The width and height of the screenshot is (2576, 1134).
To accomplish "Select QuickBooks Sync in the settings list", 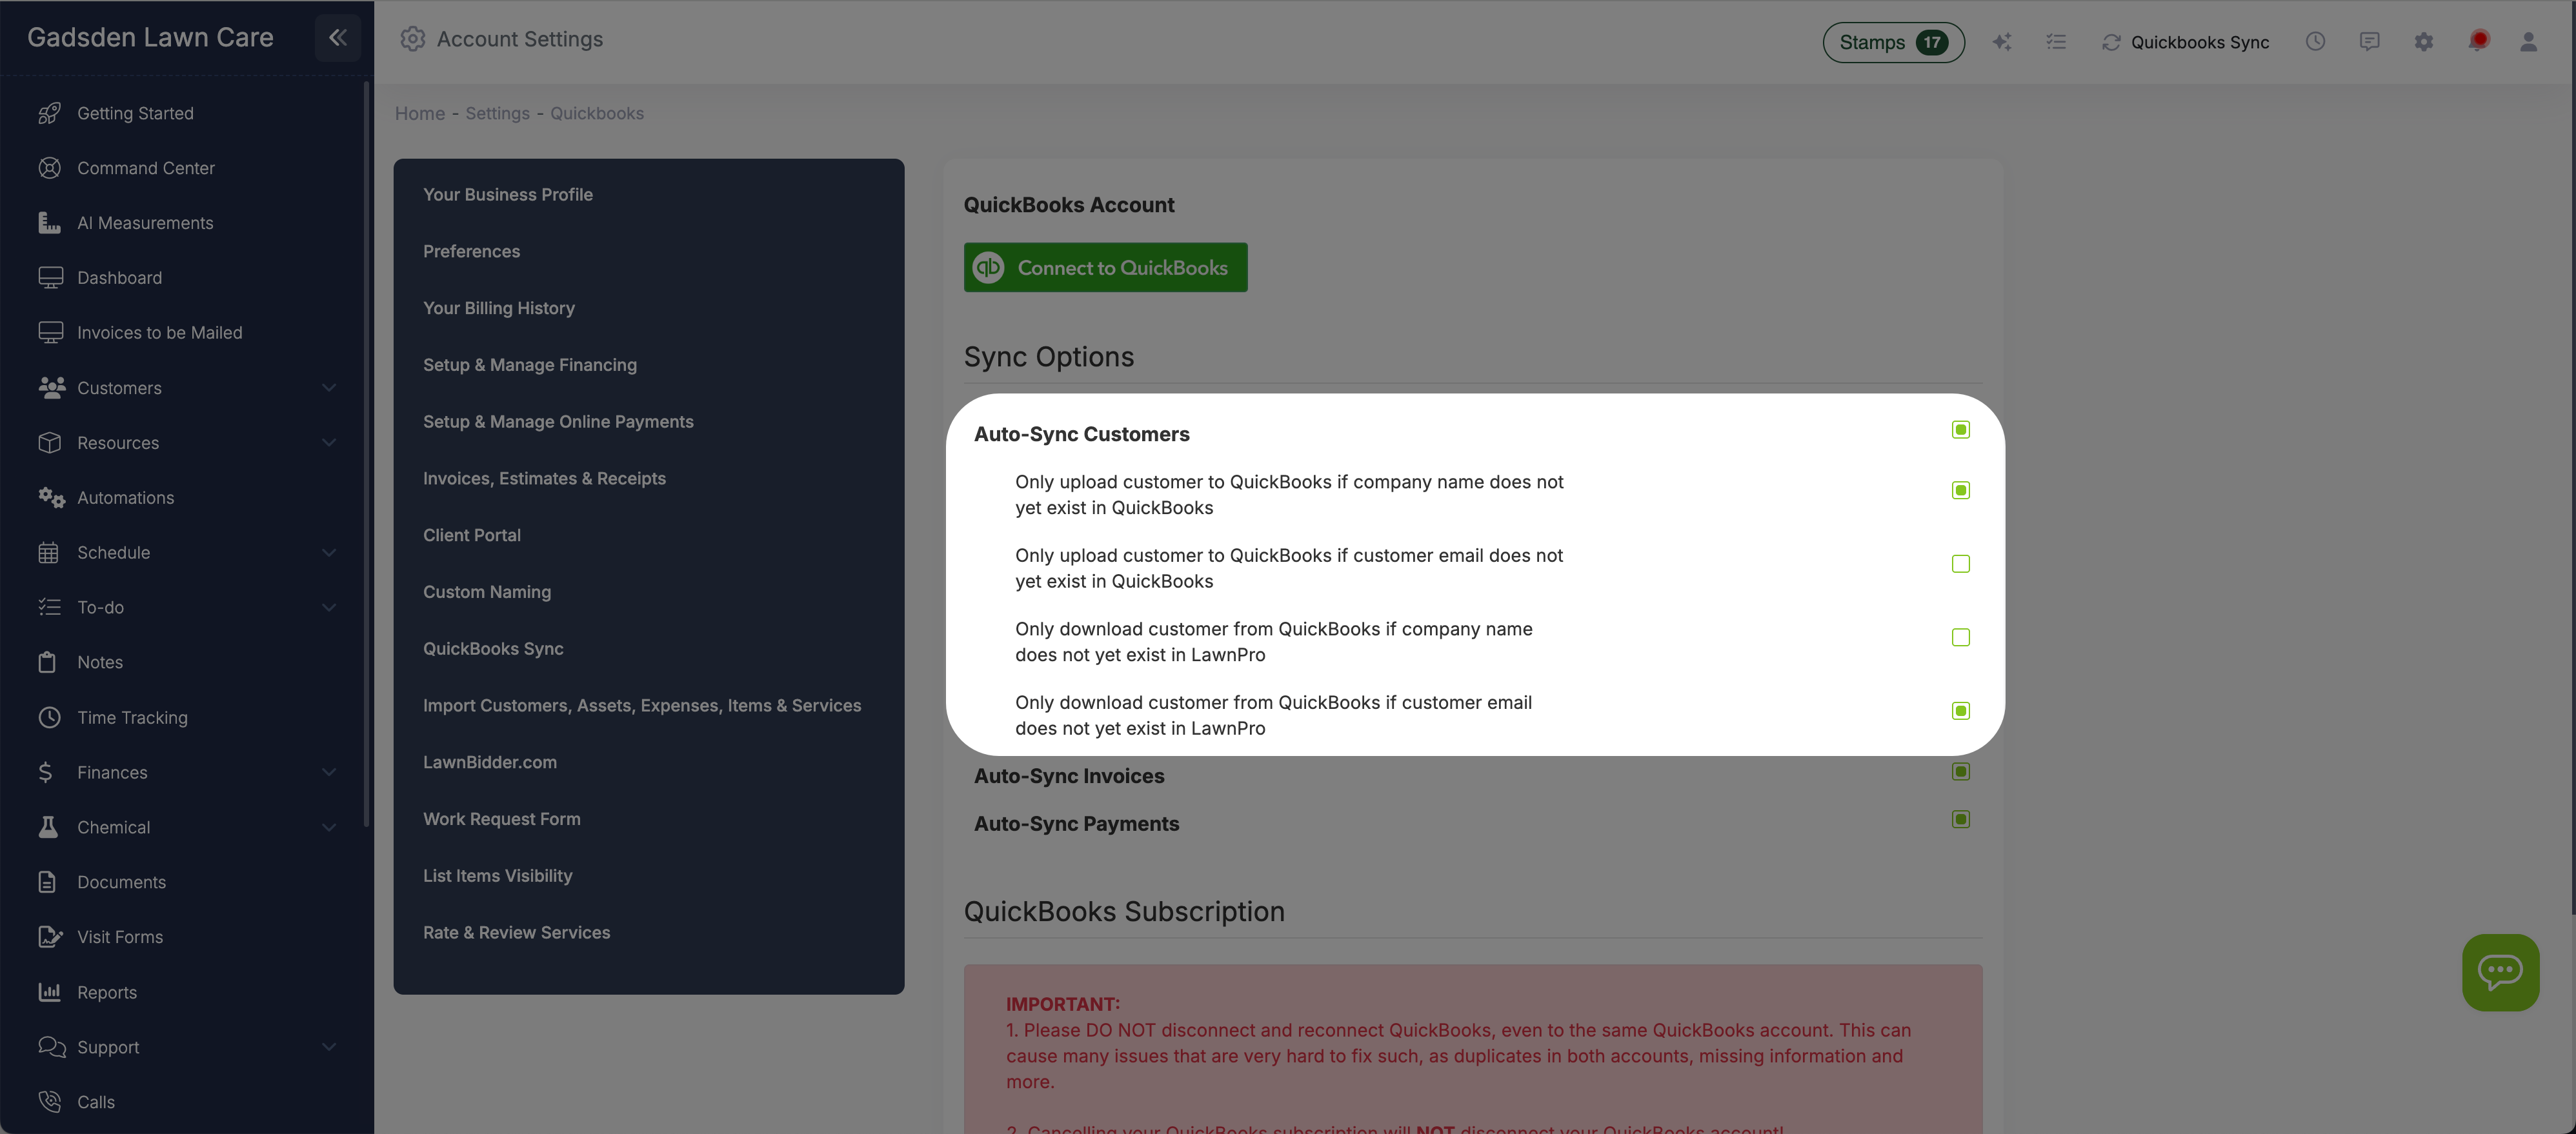I will [x=493, y=648].
